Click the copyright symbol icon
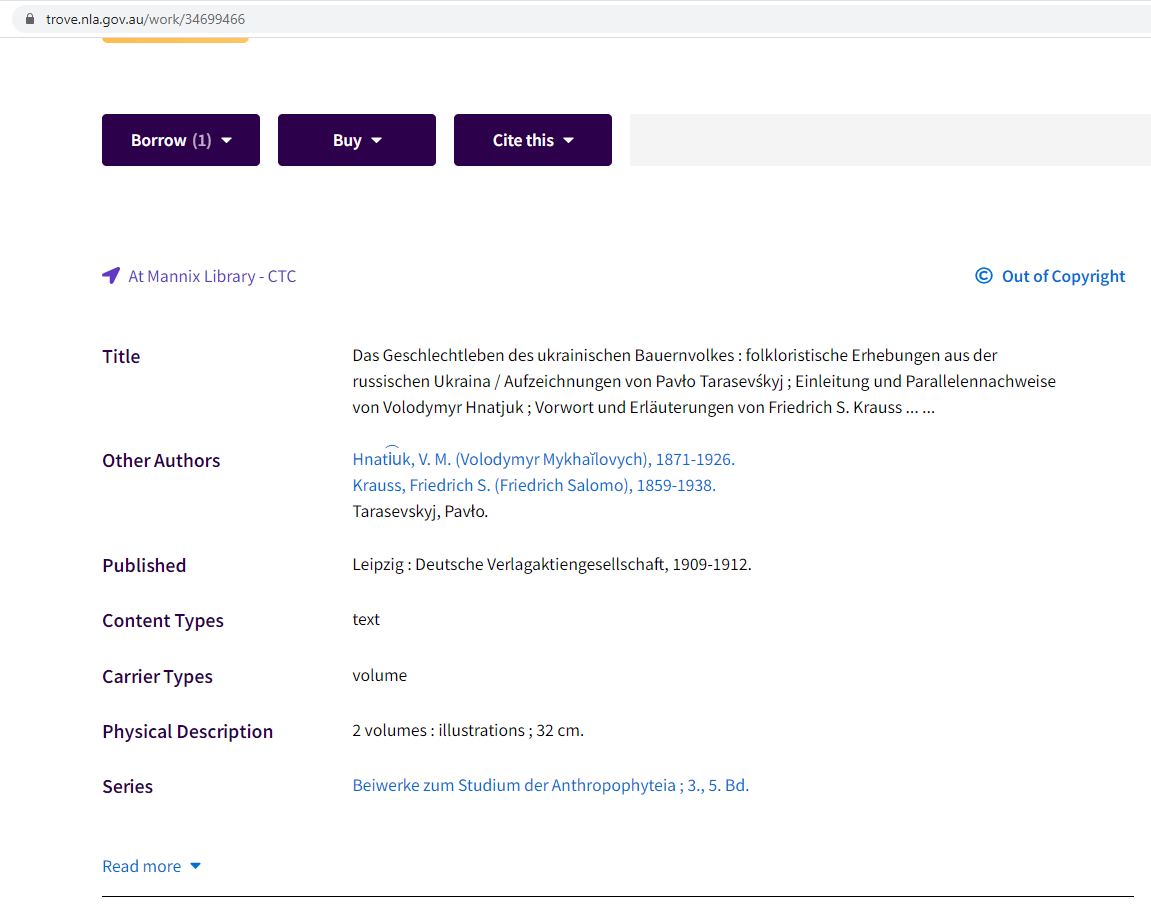This screenshot has width=1151, height=910. coord(983,276)
